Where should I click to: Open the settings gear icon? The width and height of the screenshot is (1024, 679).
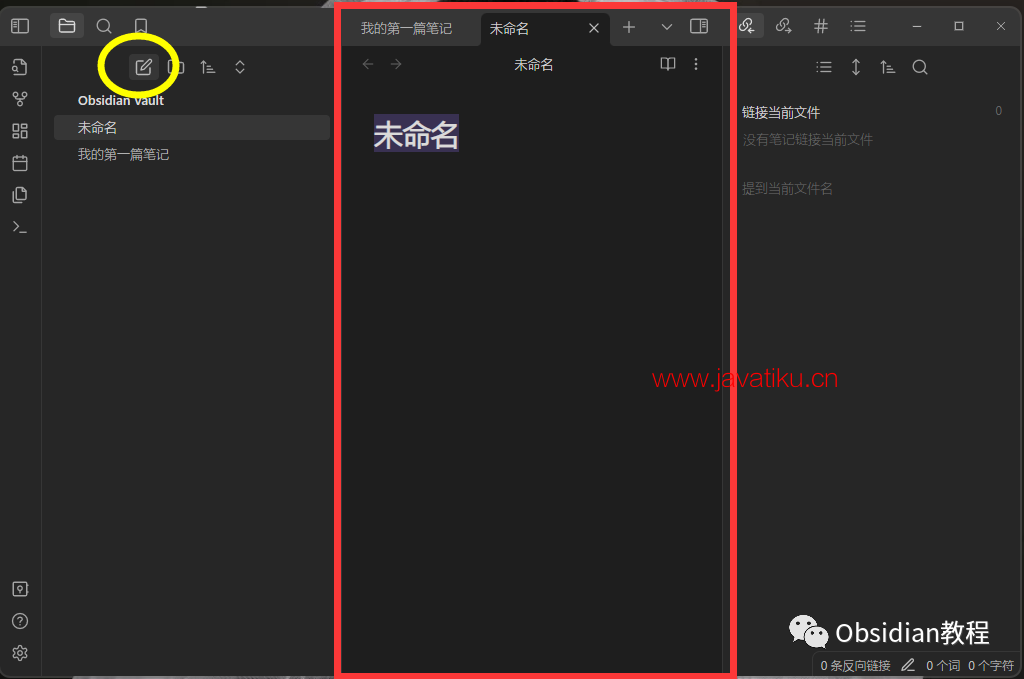[20, 653]
